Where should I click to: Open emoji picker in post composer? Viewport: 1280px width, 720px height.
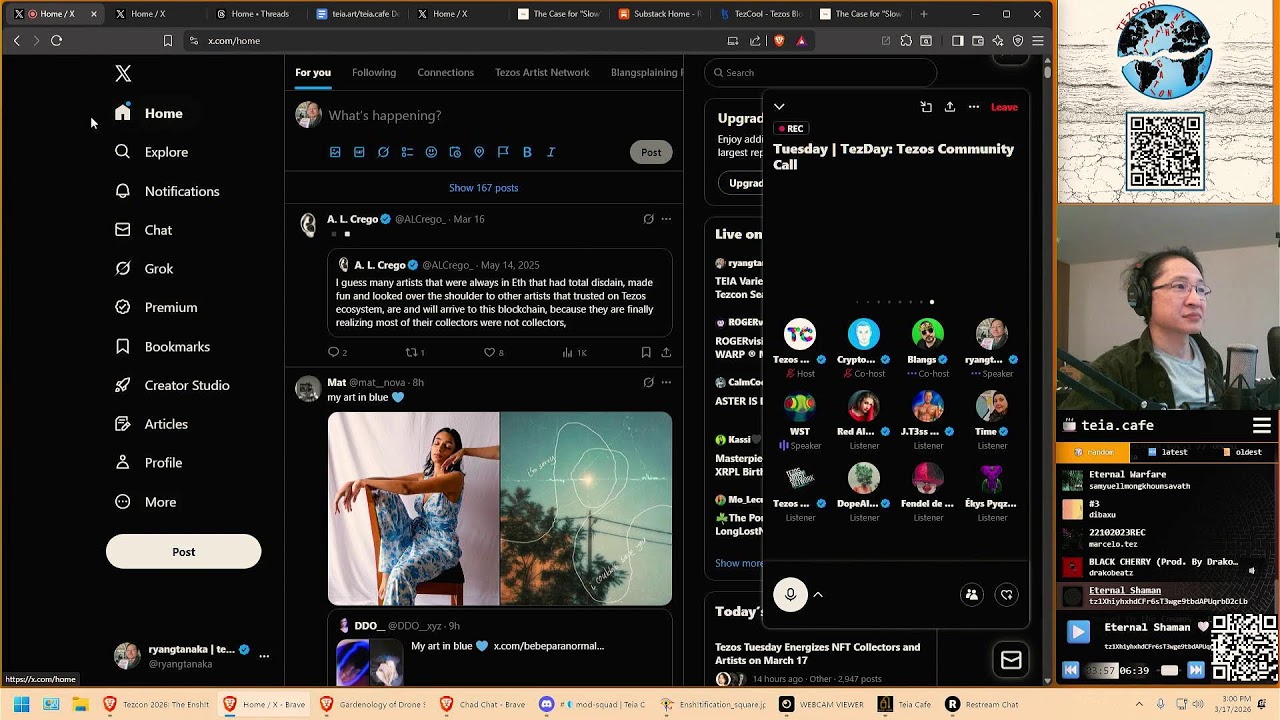coord(431,152)
